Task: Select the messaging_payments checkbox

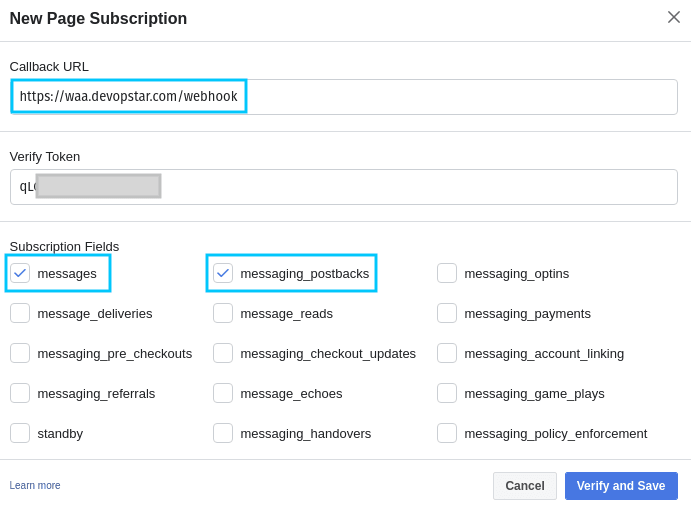Action: [x=447, y=313]
